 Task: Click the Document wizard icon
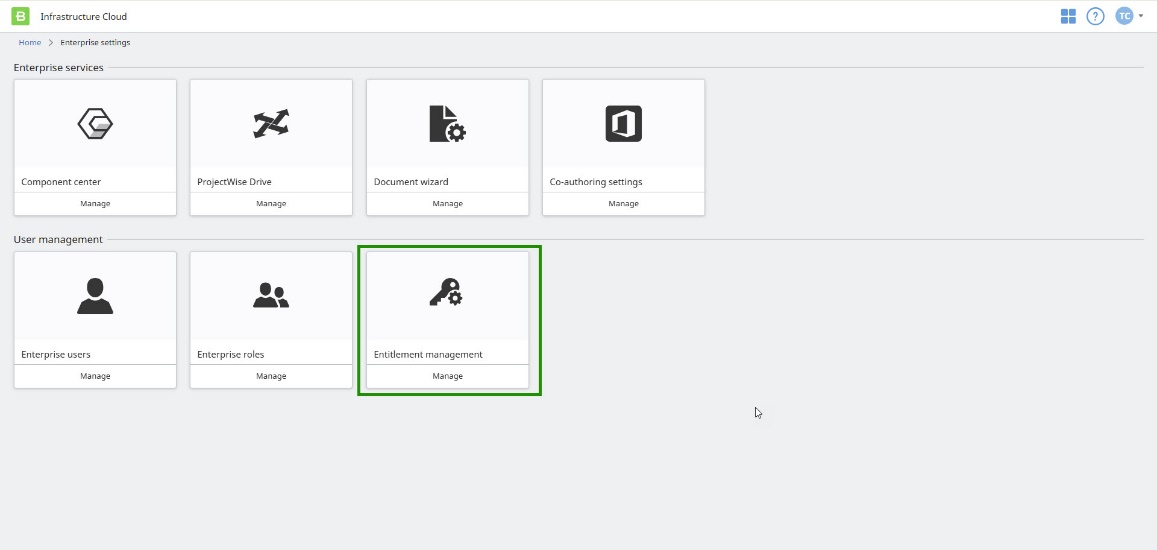click(x=447, y=124)
